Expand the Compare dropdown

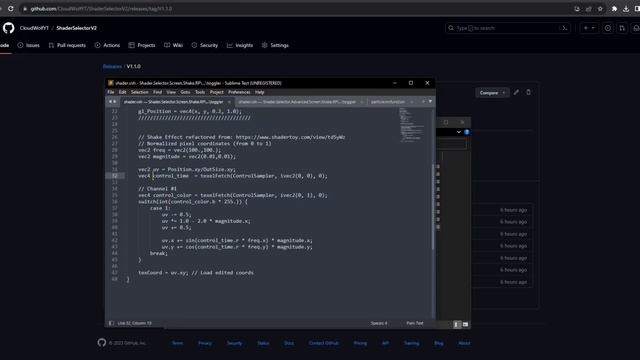click(492, 93)
